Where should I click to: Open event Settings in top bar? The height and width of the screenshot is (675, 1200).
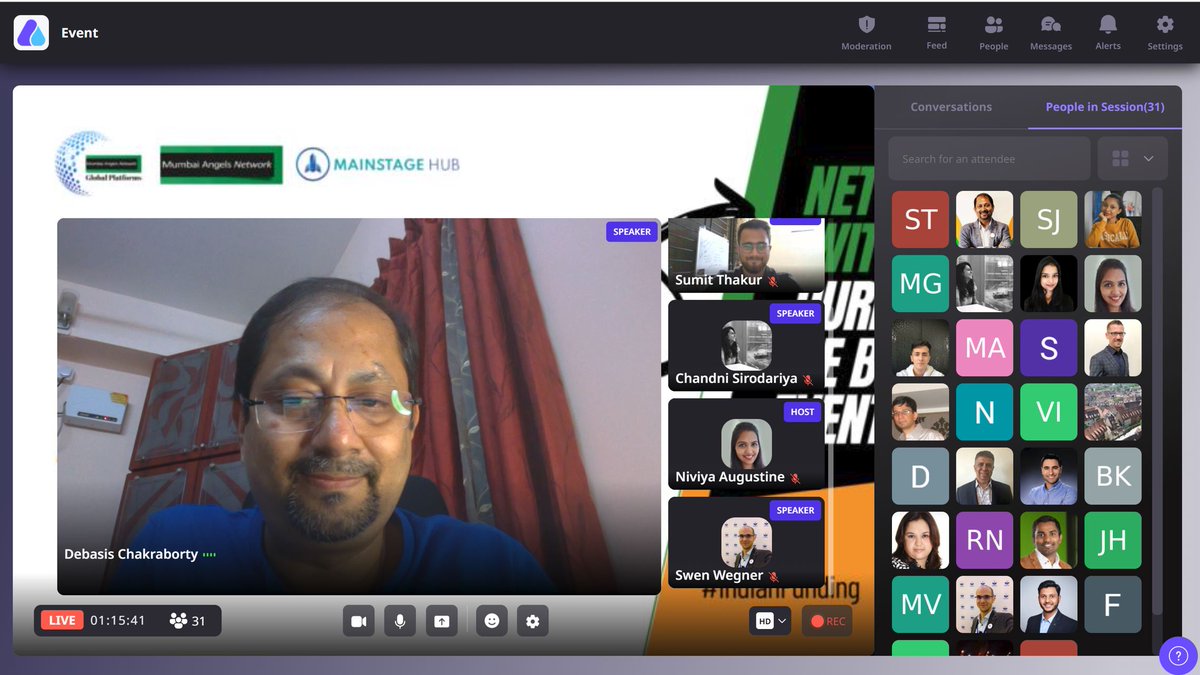1165,32
